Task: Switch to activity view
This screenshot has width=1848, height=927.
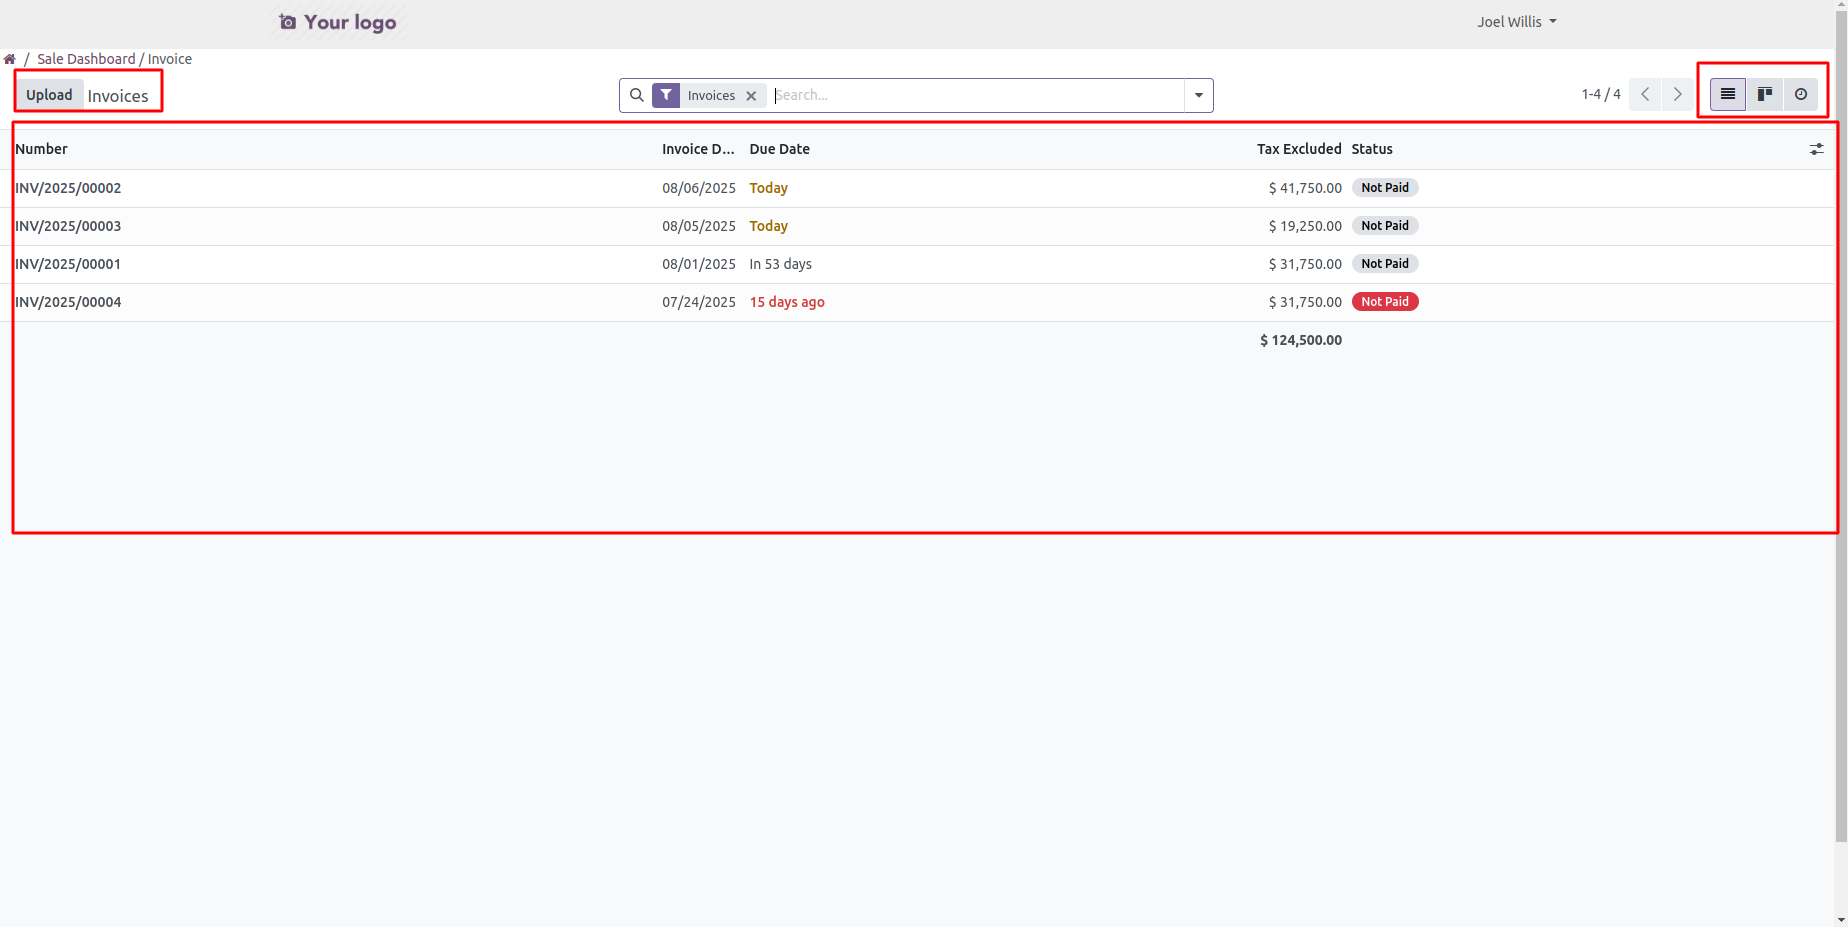Action: pos(1800,94)
